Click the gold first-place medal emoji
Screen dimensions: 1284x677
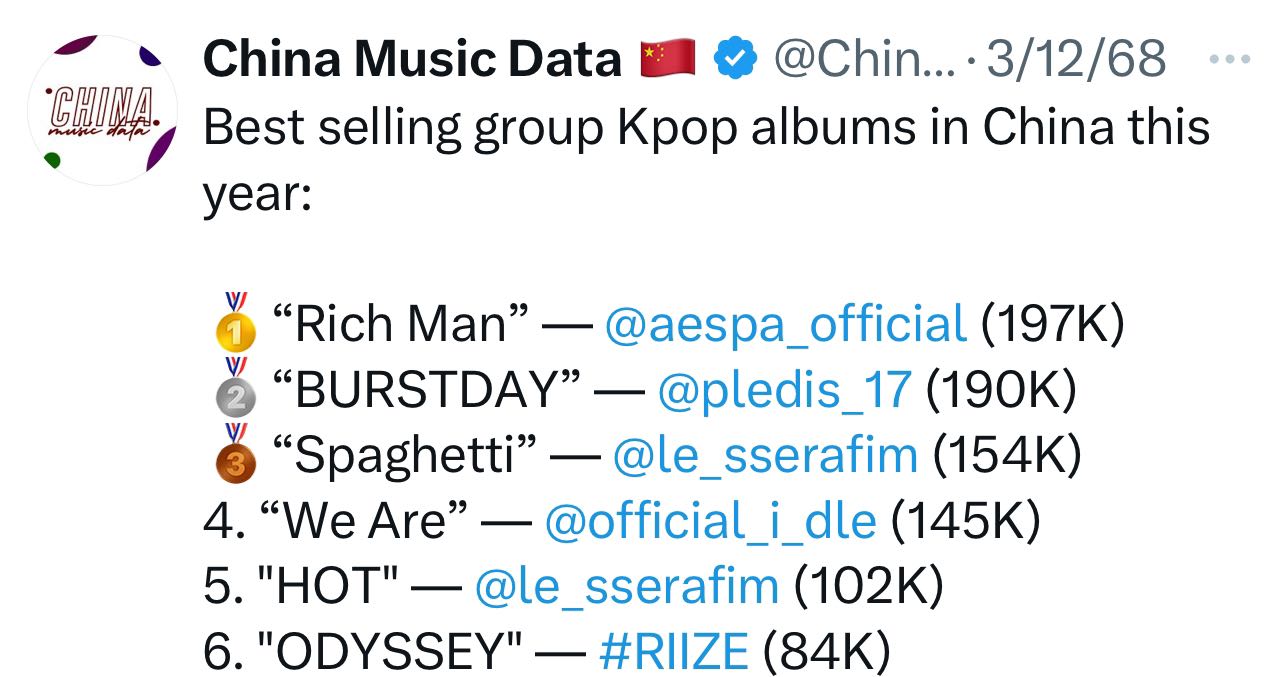[234, 322]
